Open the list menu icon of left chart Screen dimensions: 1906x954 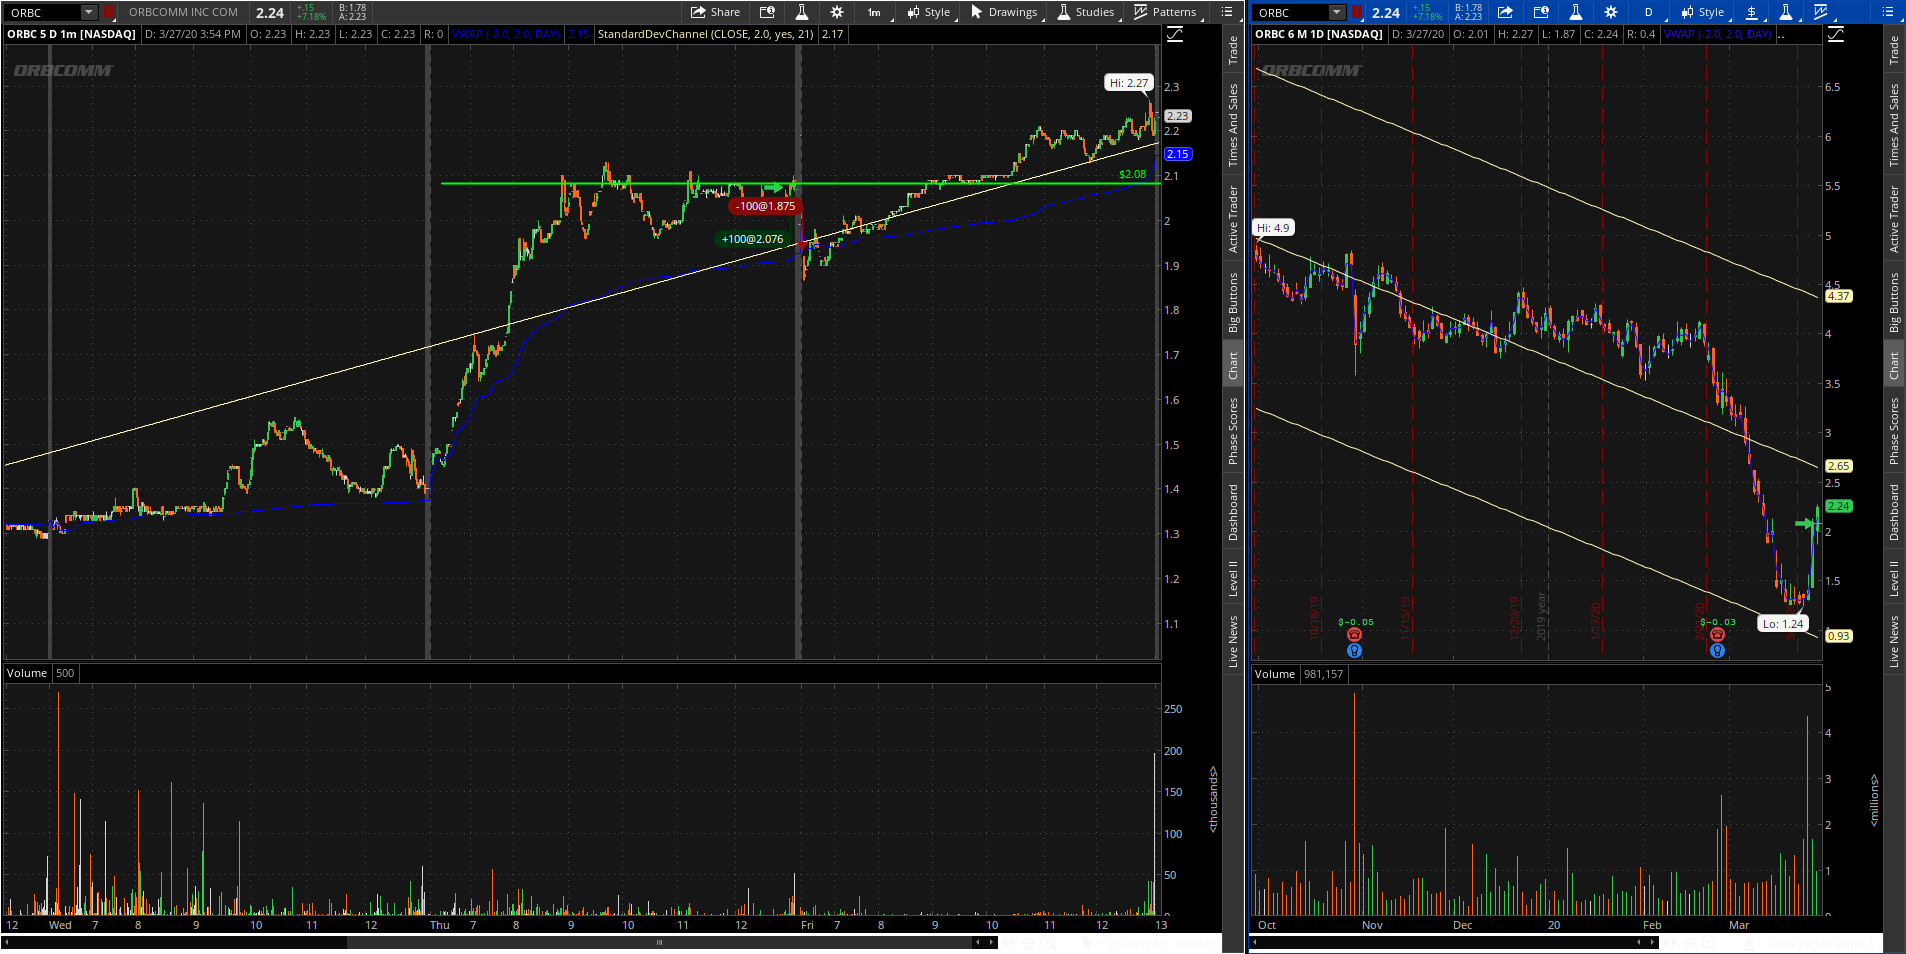pos(1227,12)
